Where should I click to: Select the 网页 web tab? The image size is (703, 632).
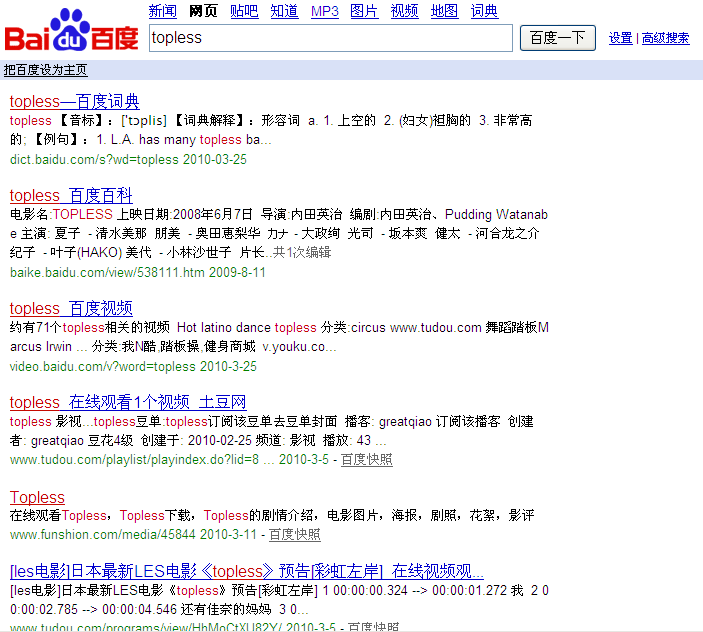pos(203,11)
